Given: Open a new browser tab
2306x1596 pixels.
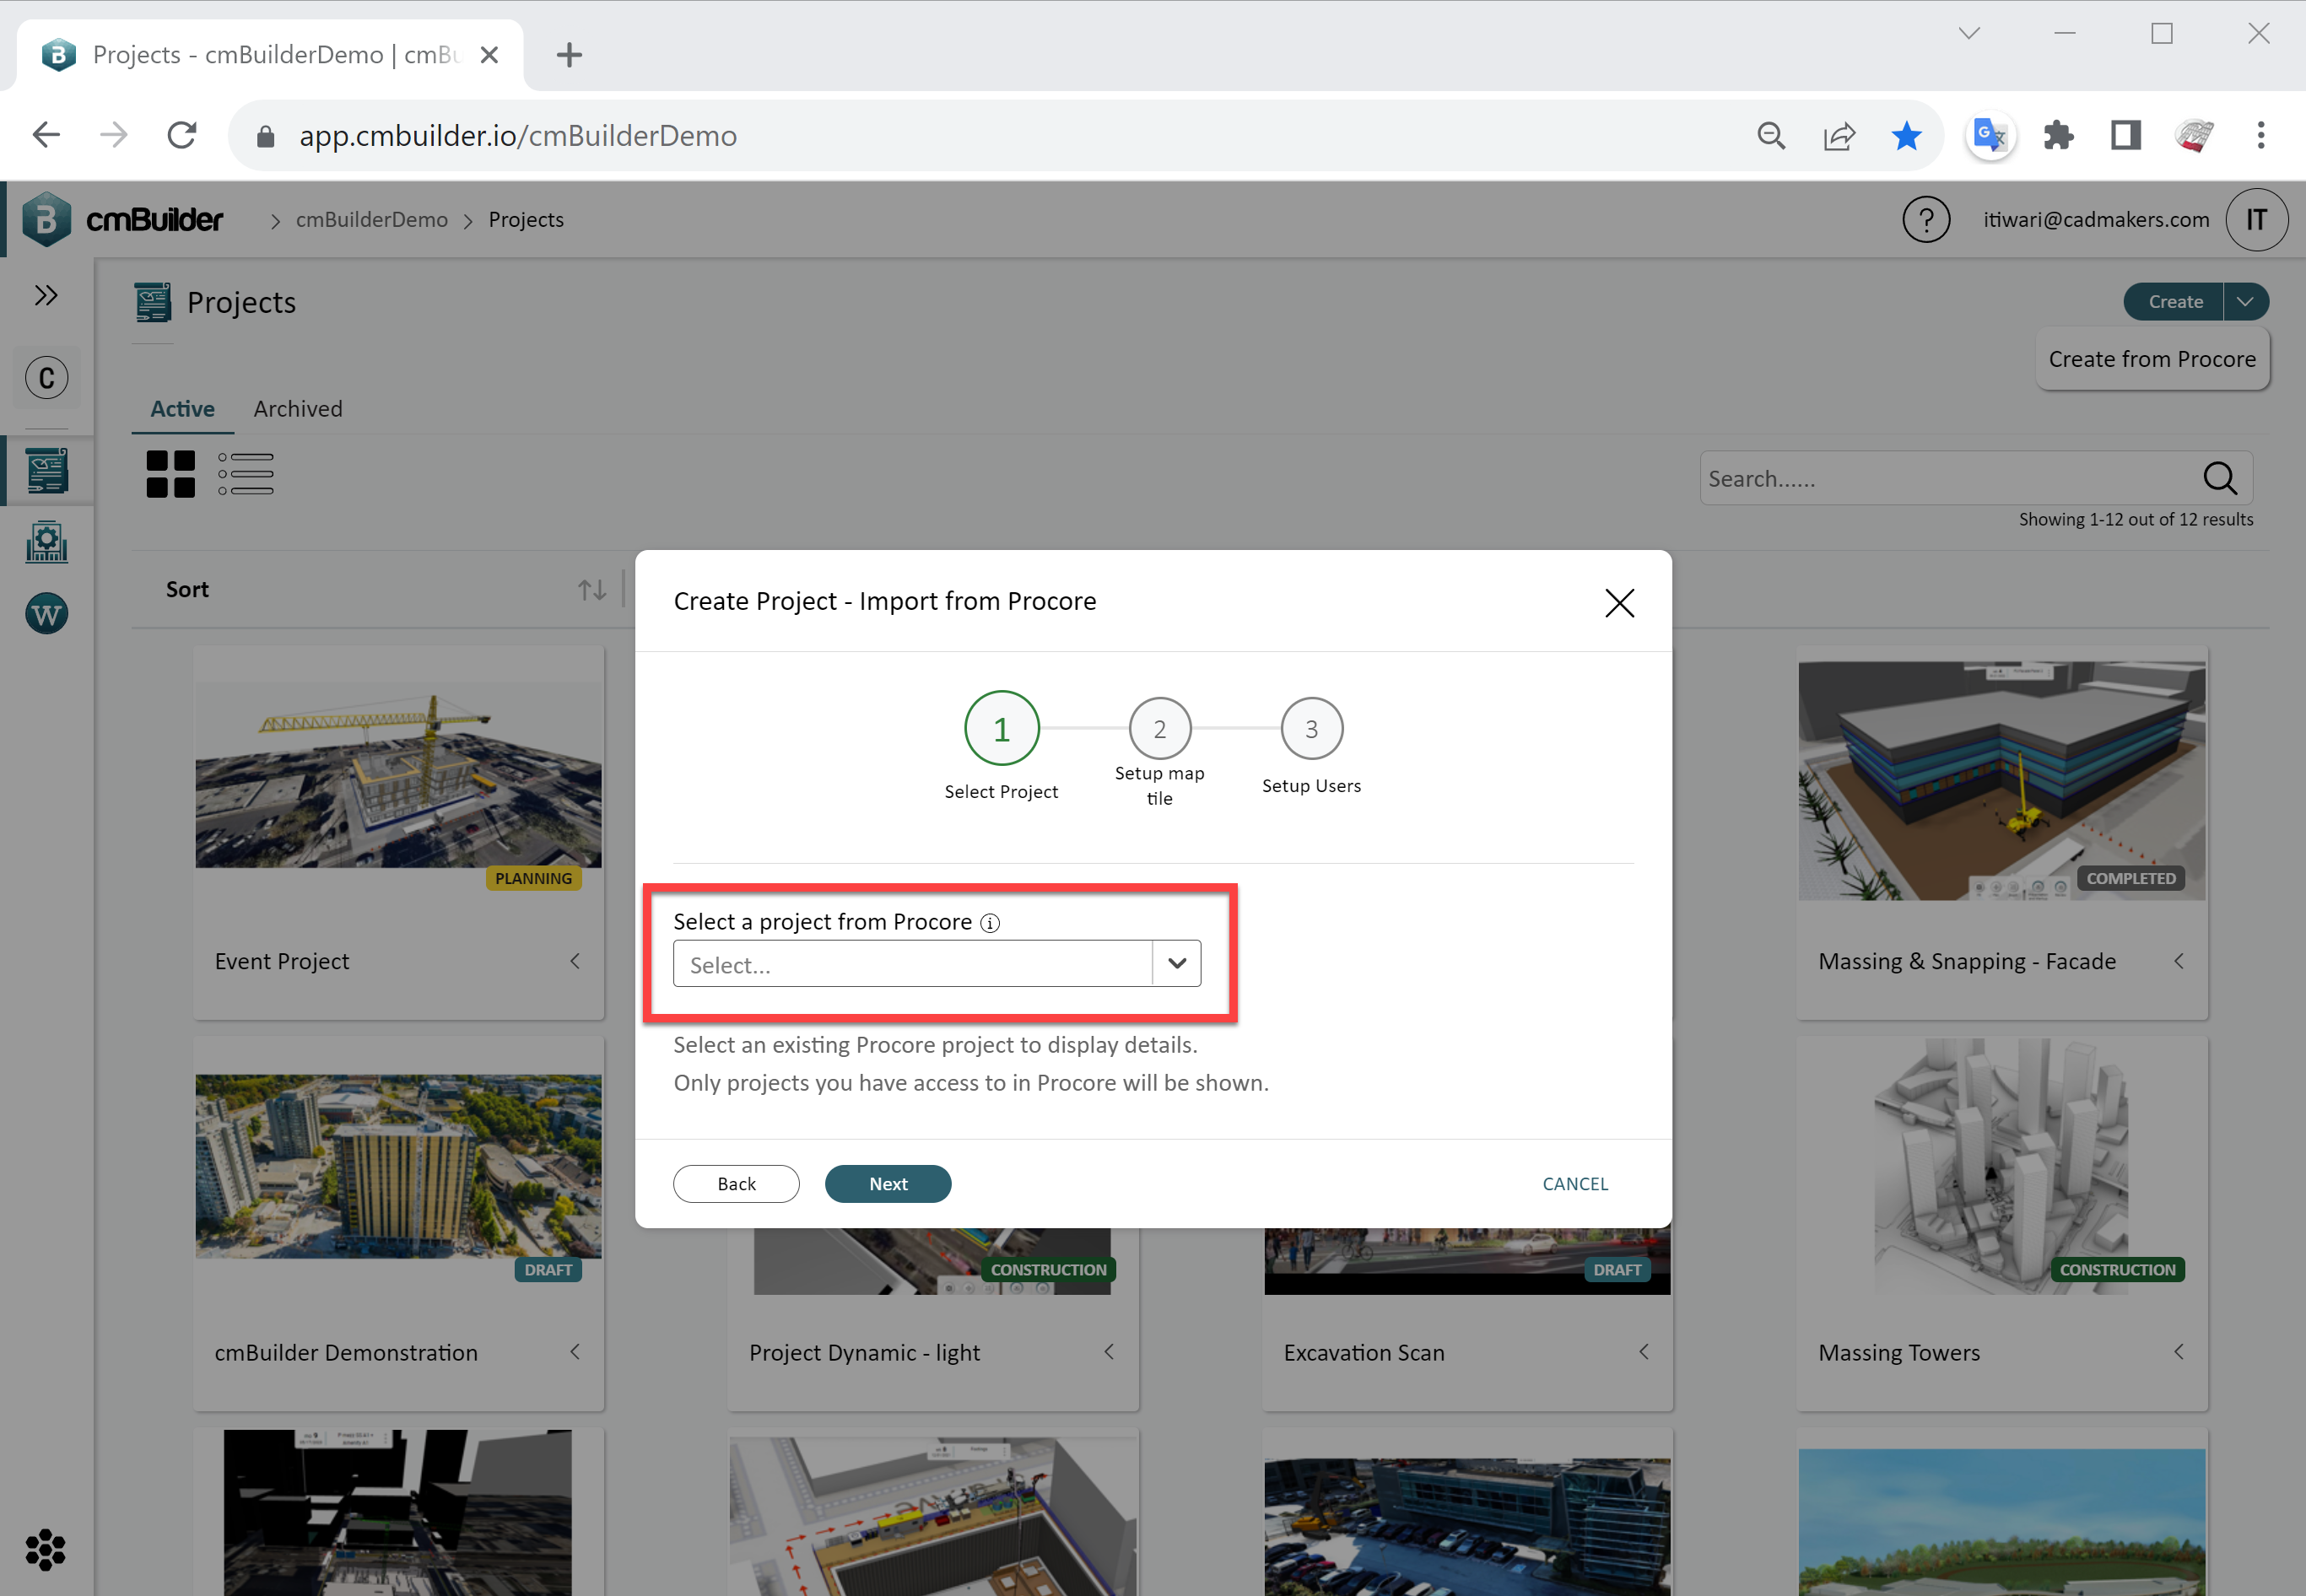Looking at the screenshot, I should [569, 55].
